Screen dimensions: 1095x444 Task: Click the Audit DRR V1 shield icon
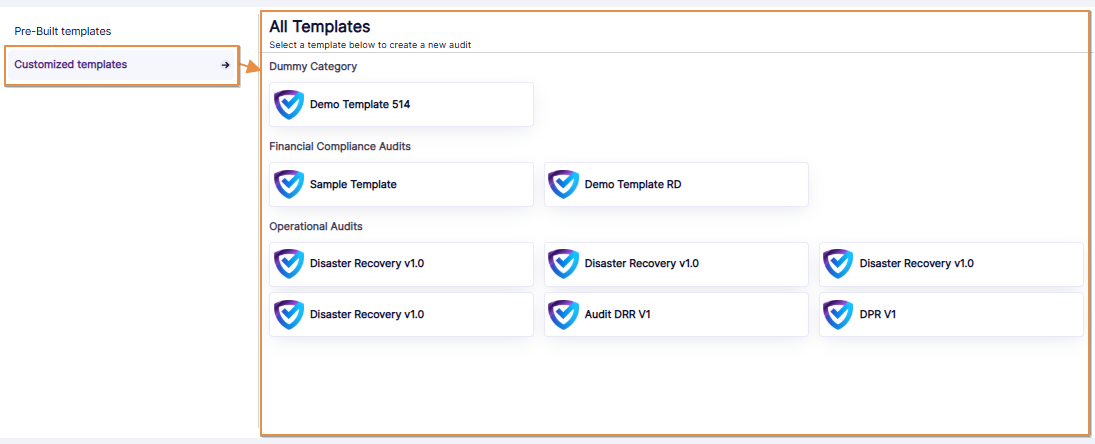point(564,314)
